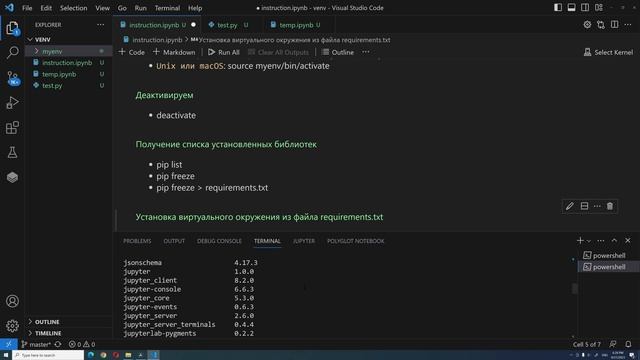Click the split cell icon

click(x=584, y=206)
